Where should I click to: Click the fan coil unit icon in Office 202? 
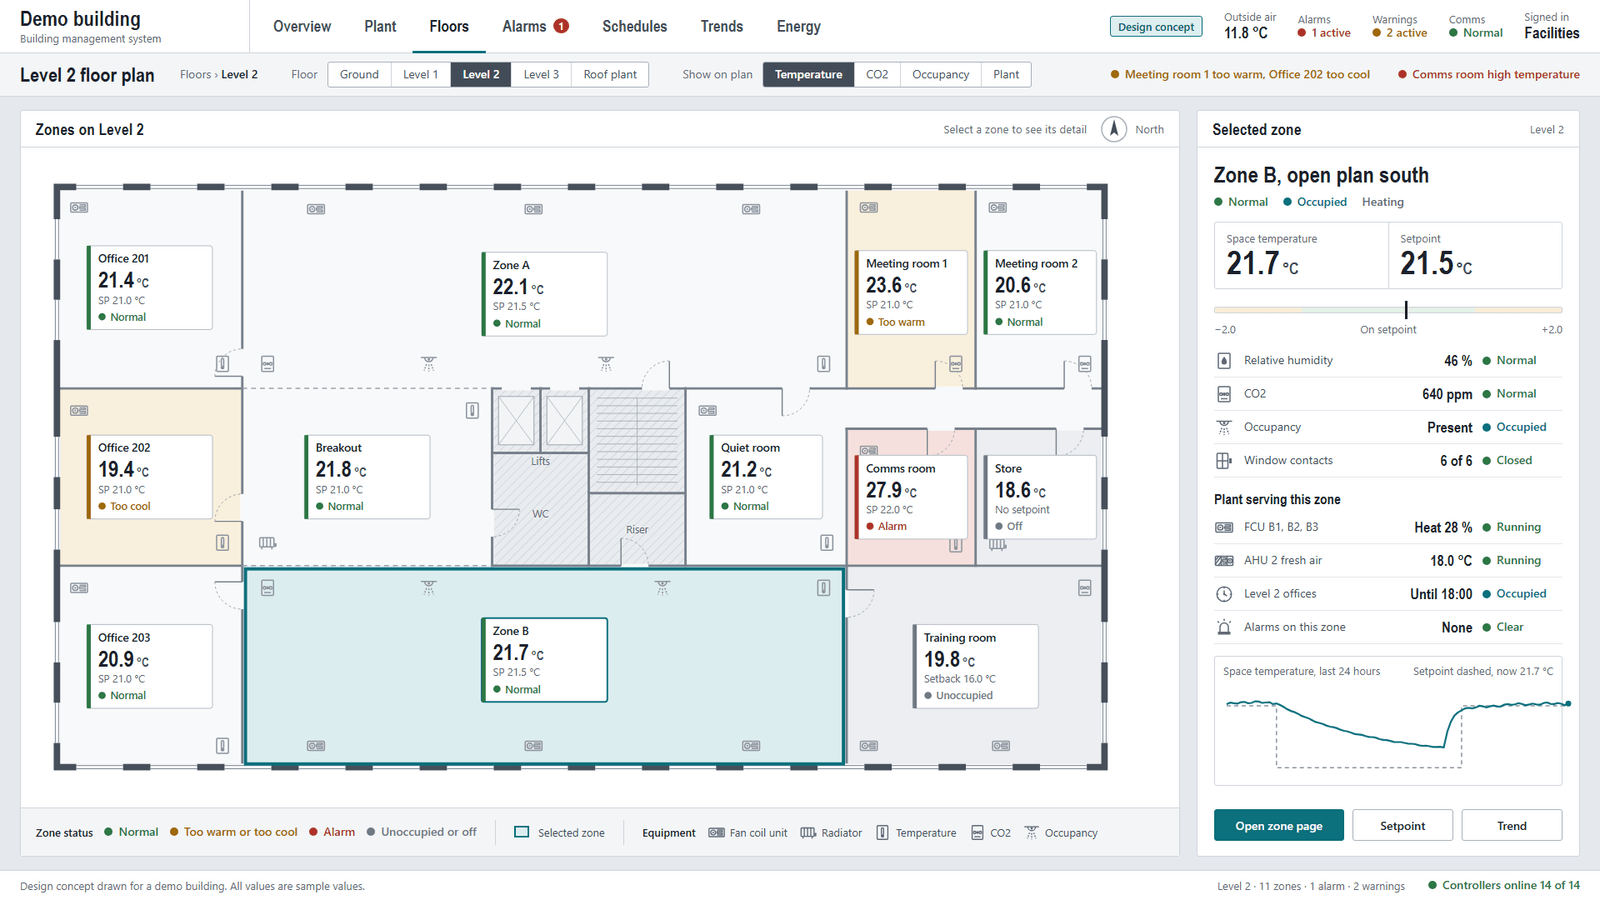(x=79, y=411)
